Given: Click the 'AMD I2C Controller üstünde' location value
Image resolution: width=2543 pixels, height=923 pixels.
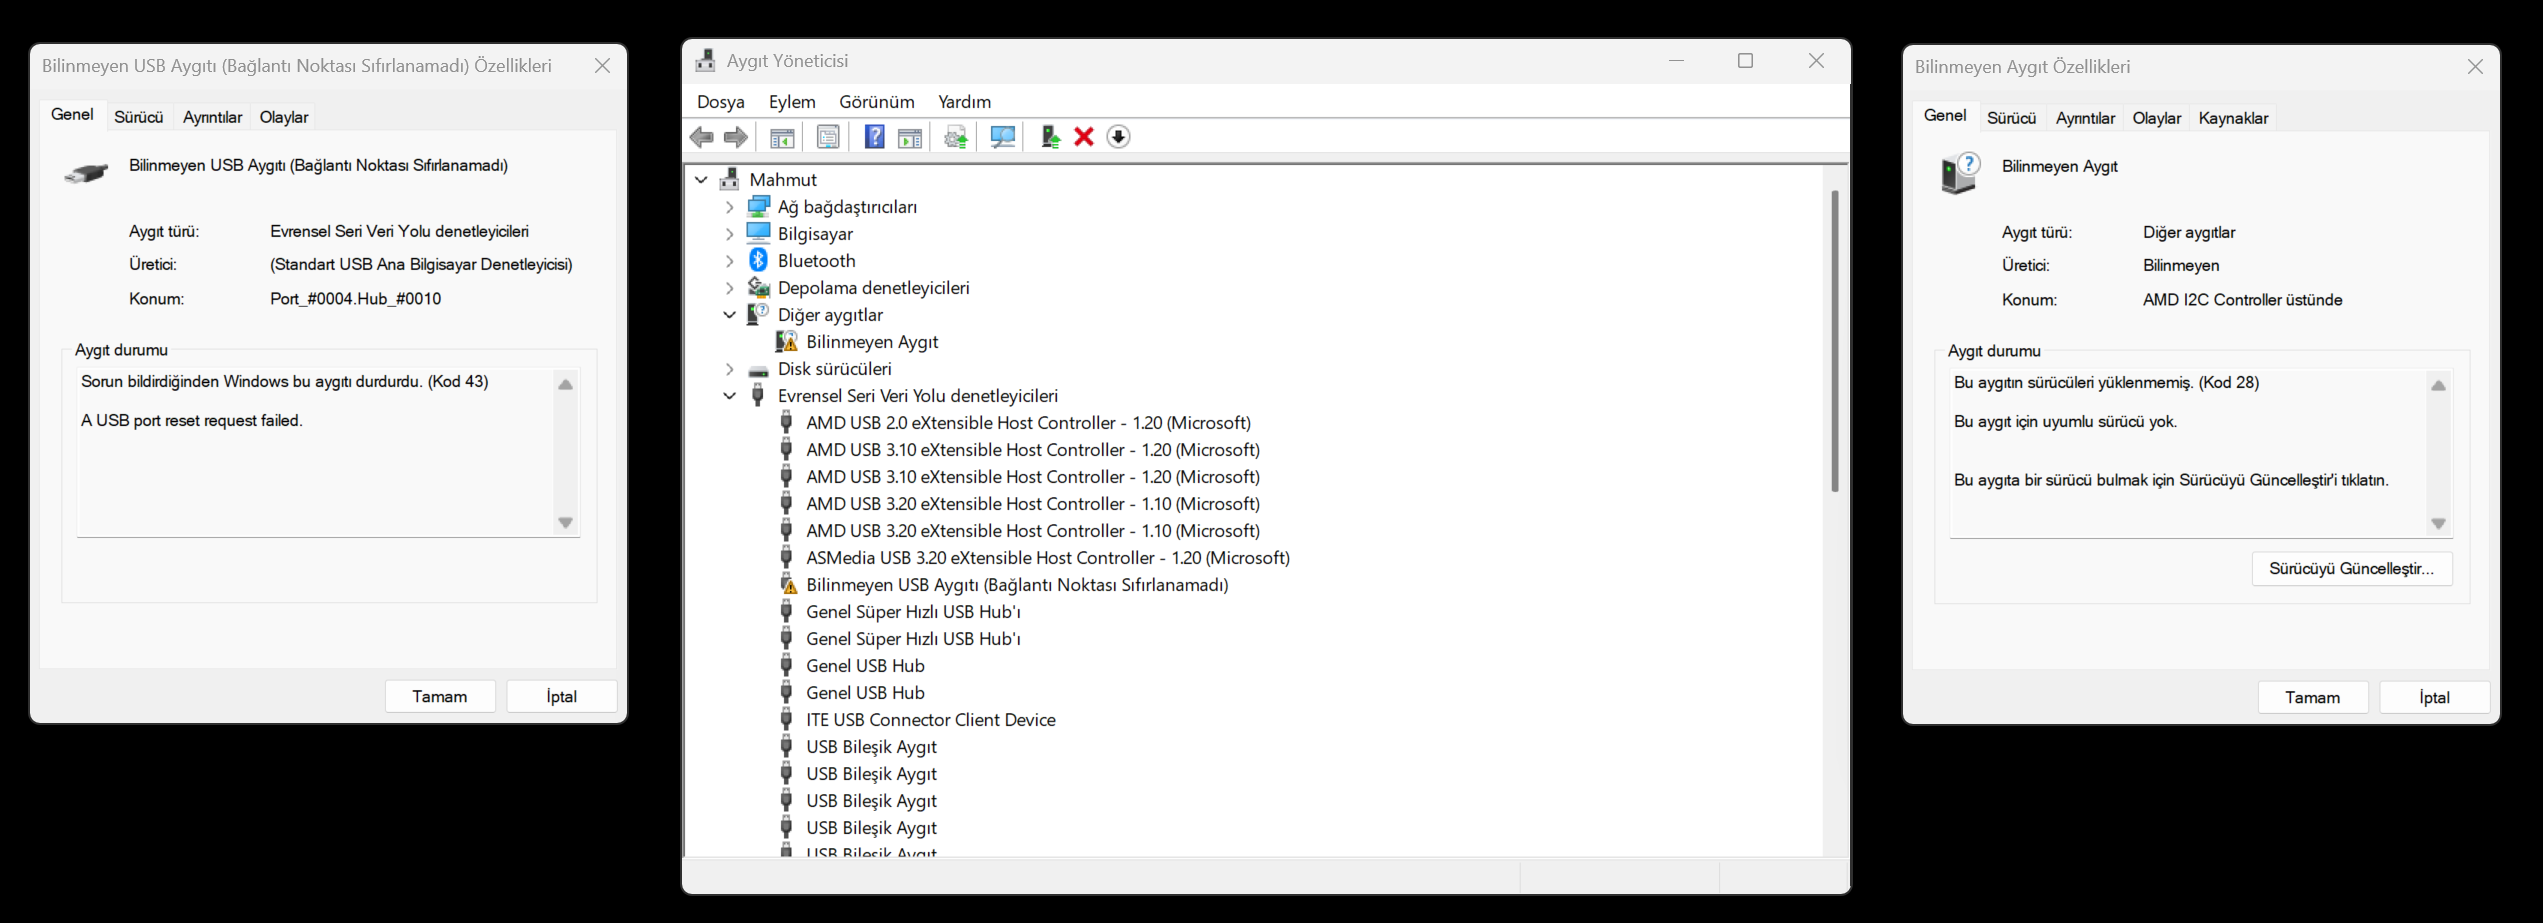Looking at the screenshot, I should point(2243,300).
